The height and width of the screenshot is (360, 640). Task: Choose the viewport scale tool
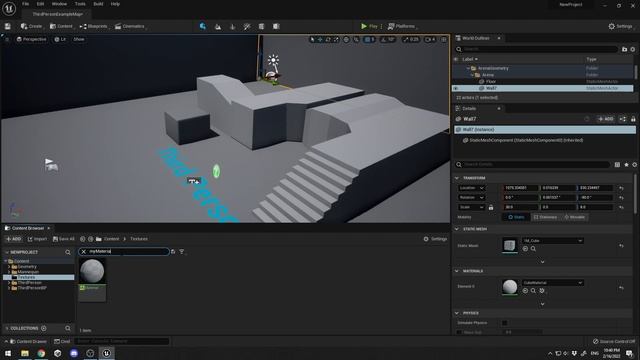pos(336,40)
